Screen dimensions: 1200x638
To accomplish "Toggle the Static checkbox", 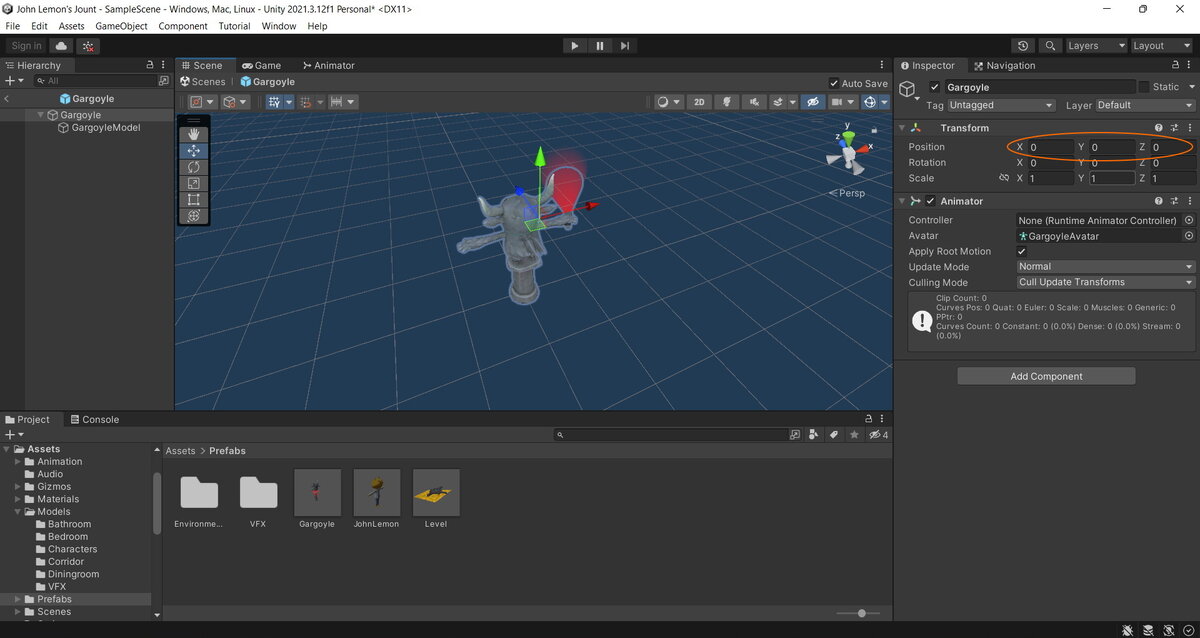I will pyautogui.click(x=1144, y=87).
